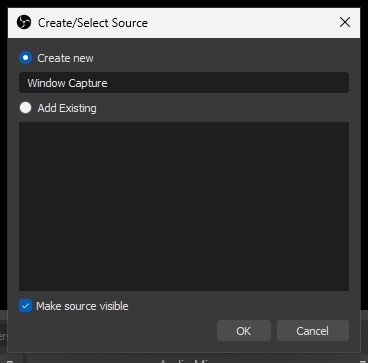
Task: Click the "Make source visible" label text
Action: click(82, 306)
